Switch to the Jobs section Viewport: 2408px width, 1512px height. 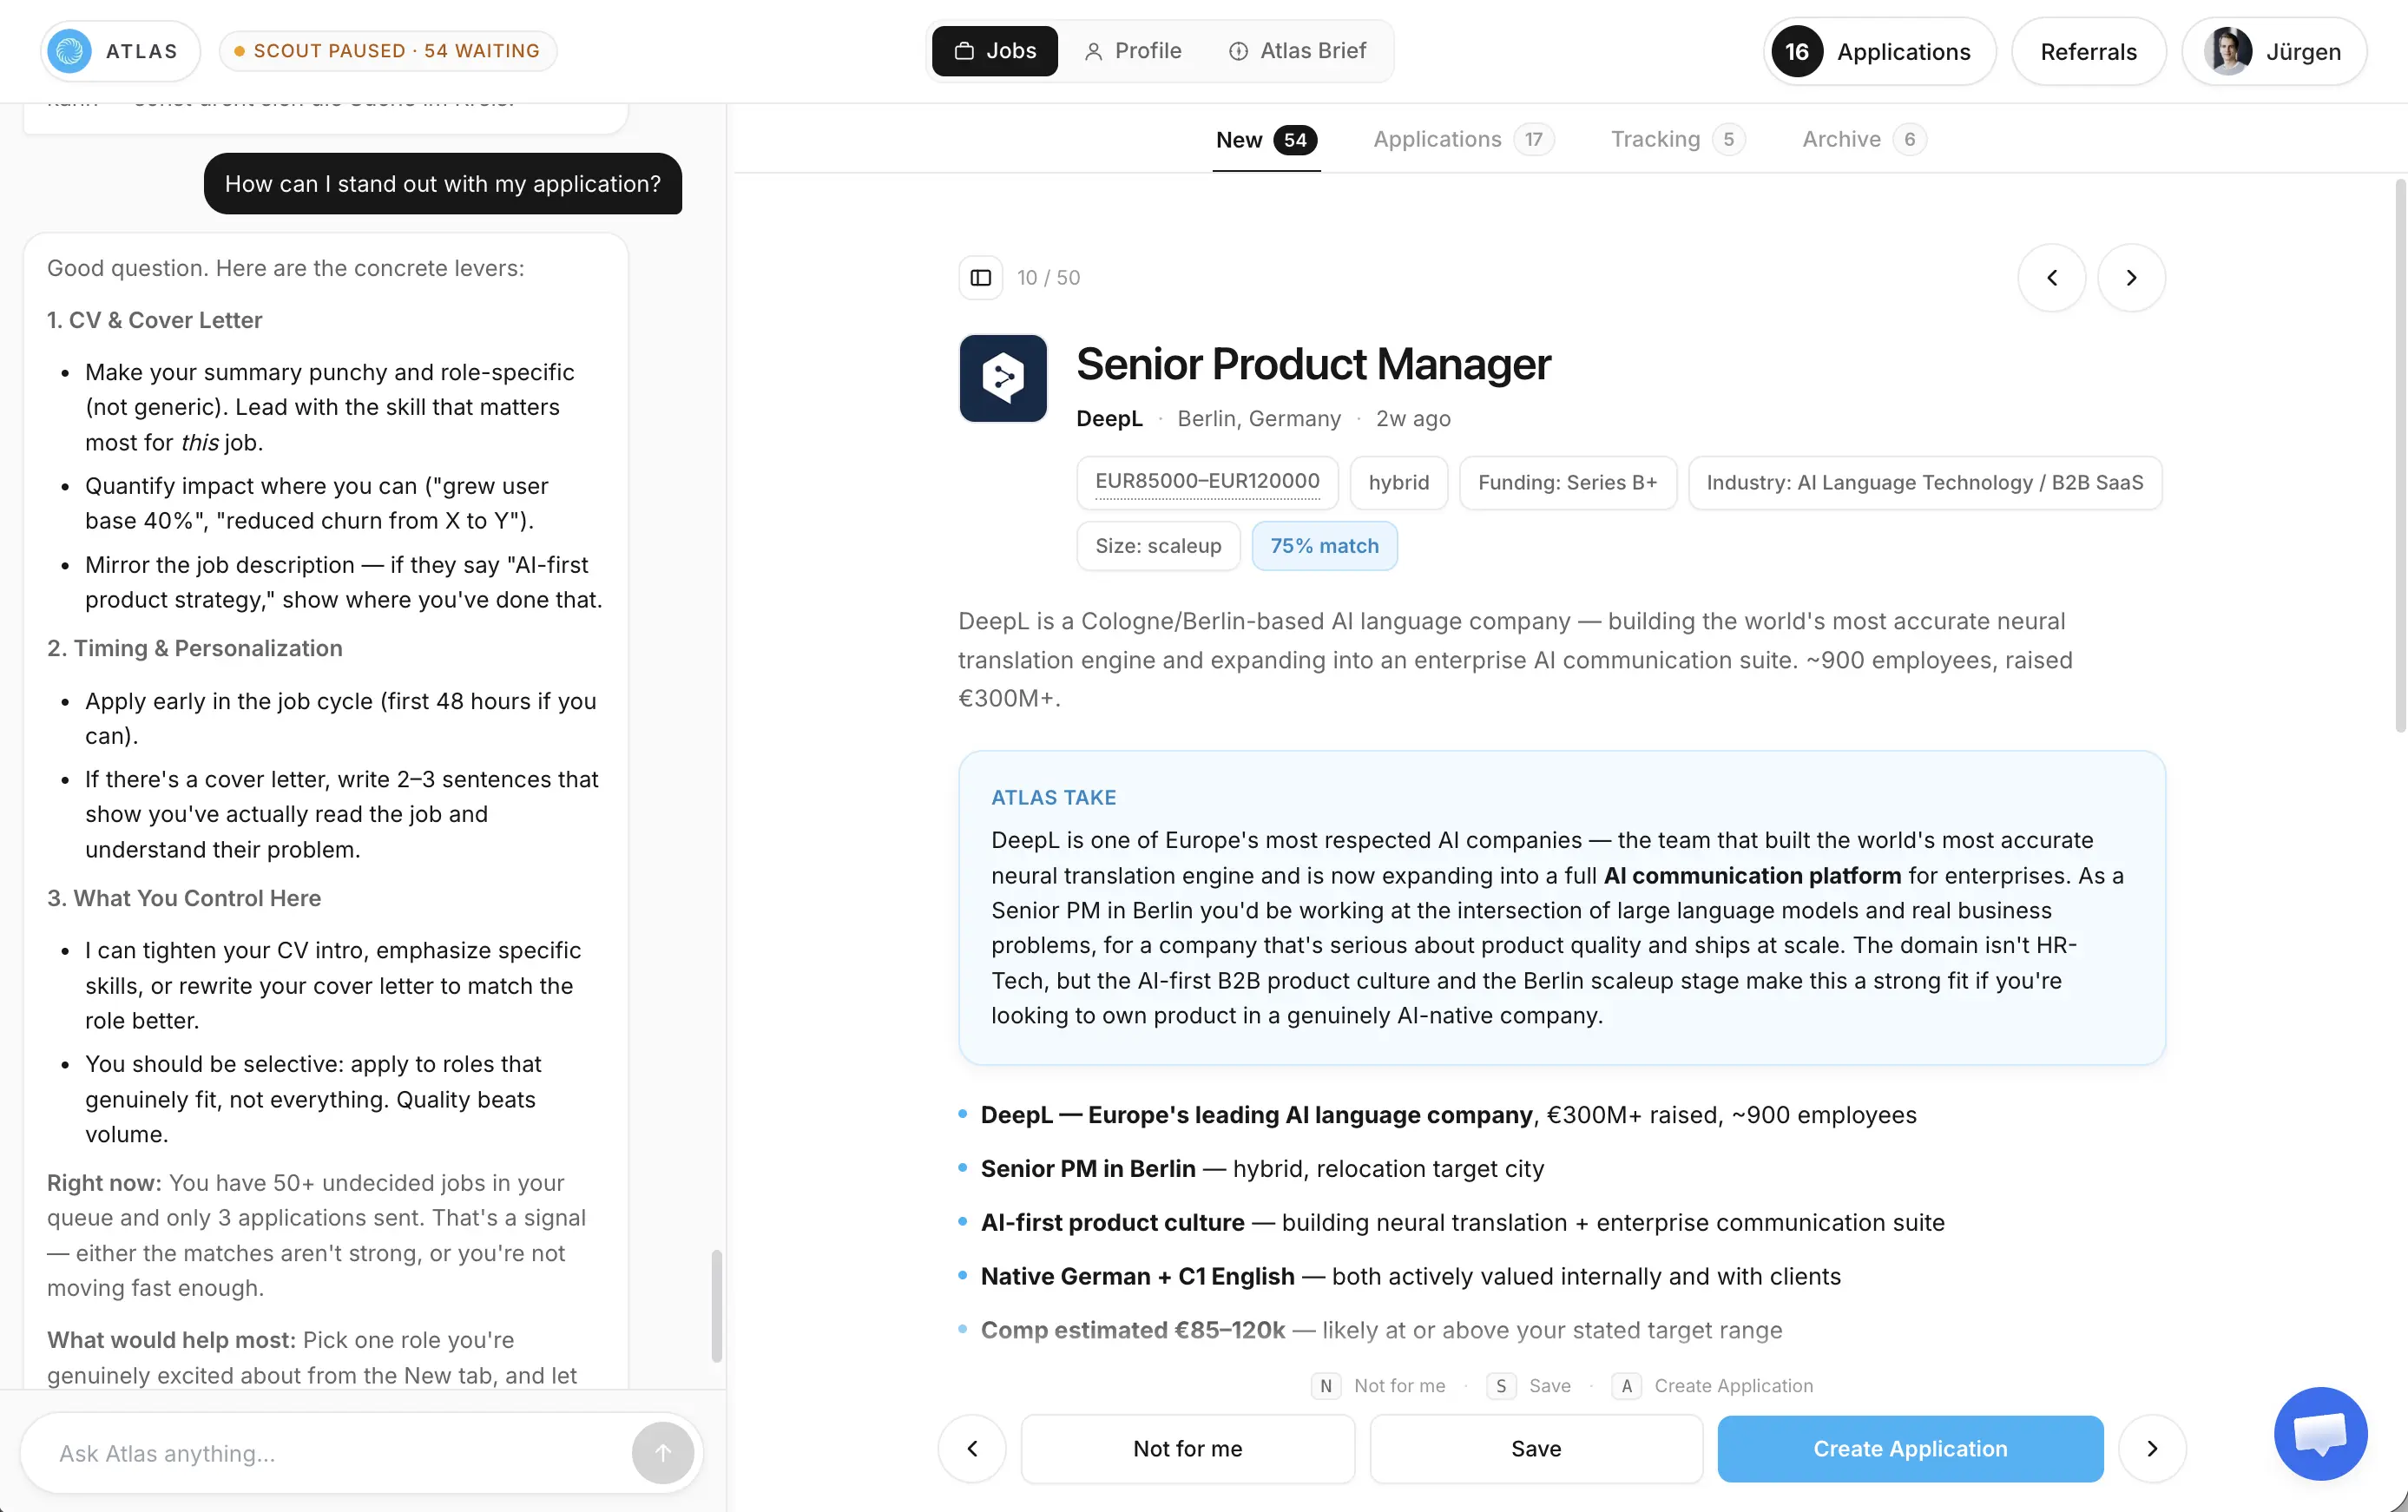tap(995, 51)
